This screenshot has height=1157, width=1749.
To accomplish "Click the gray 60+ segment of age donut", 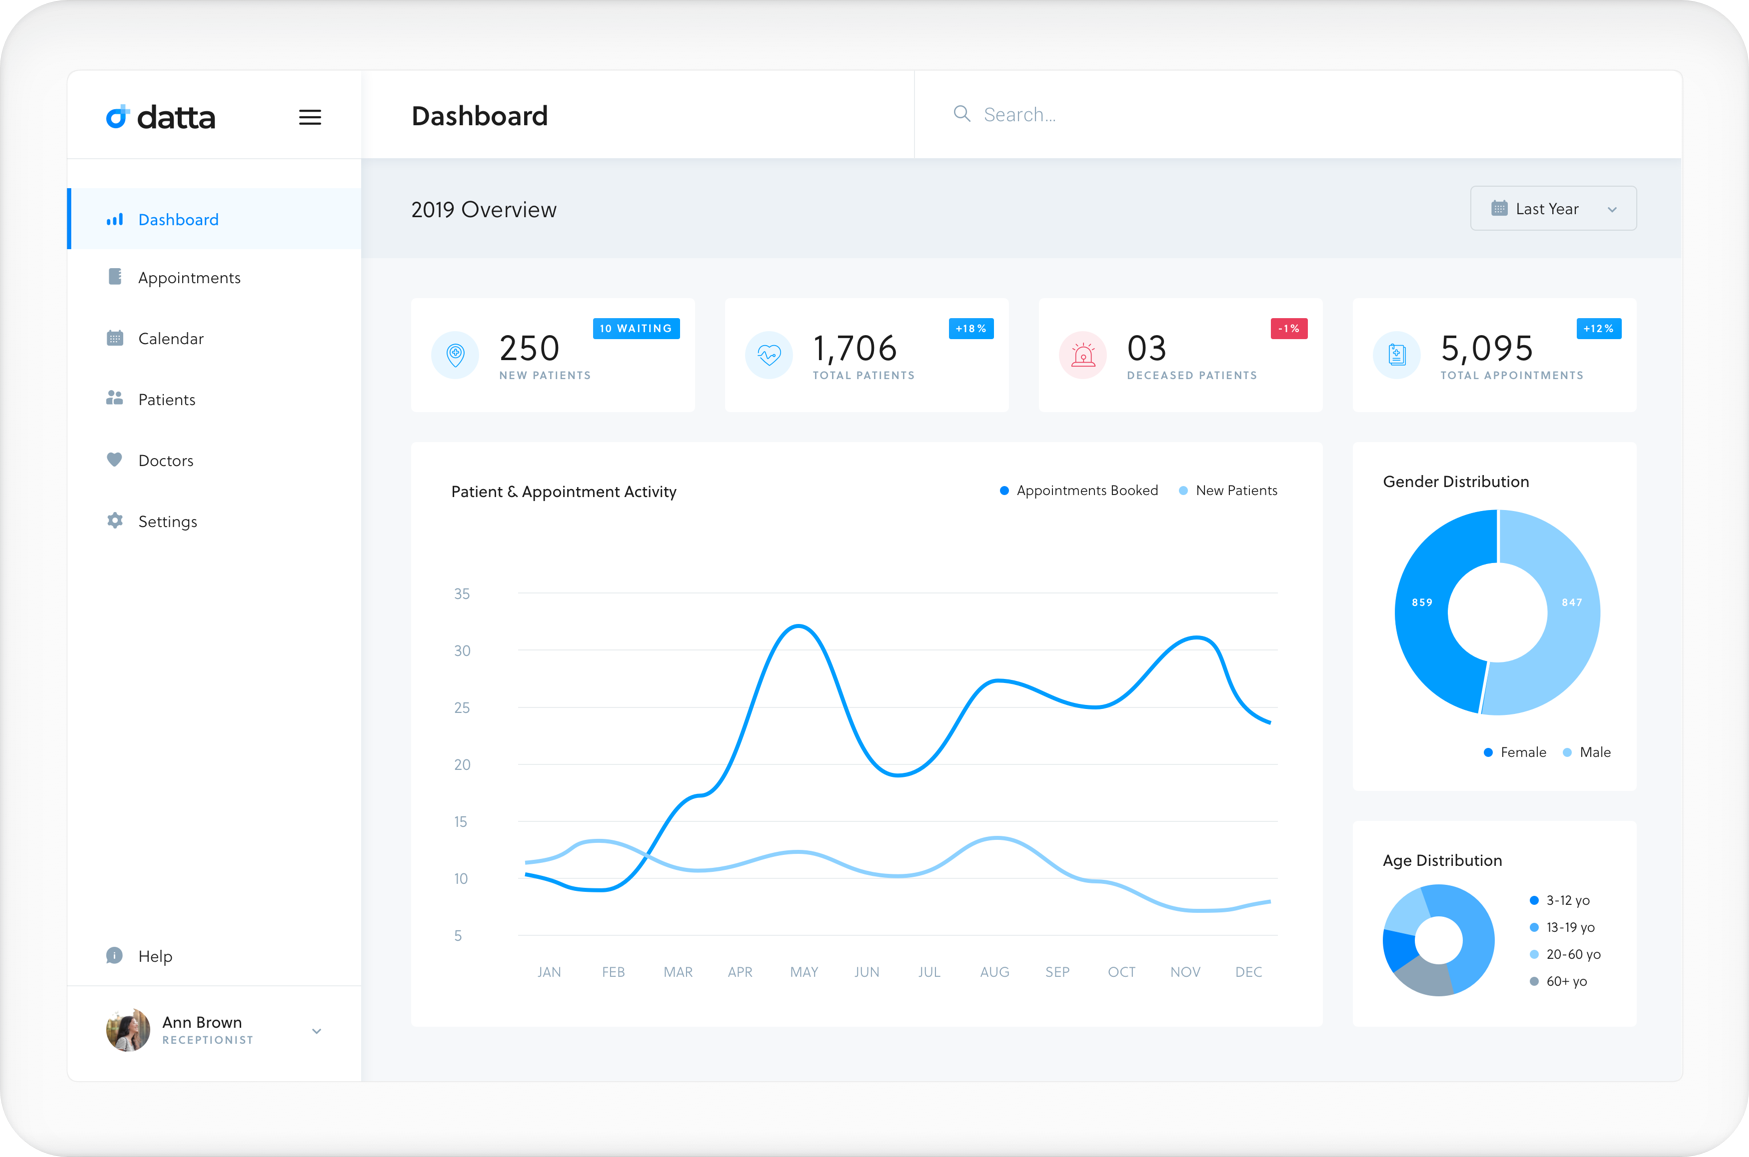I will pos(1427,979).
